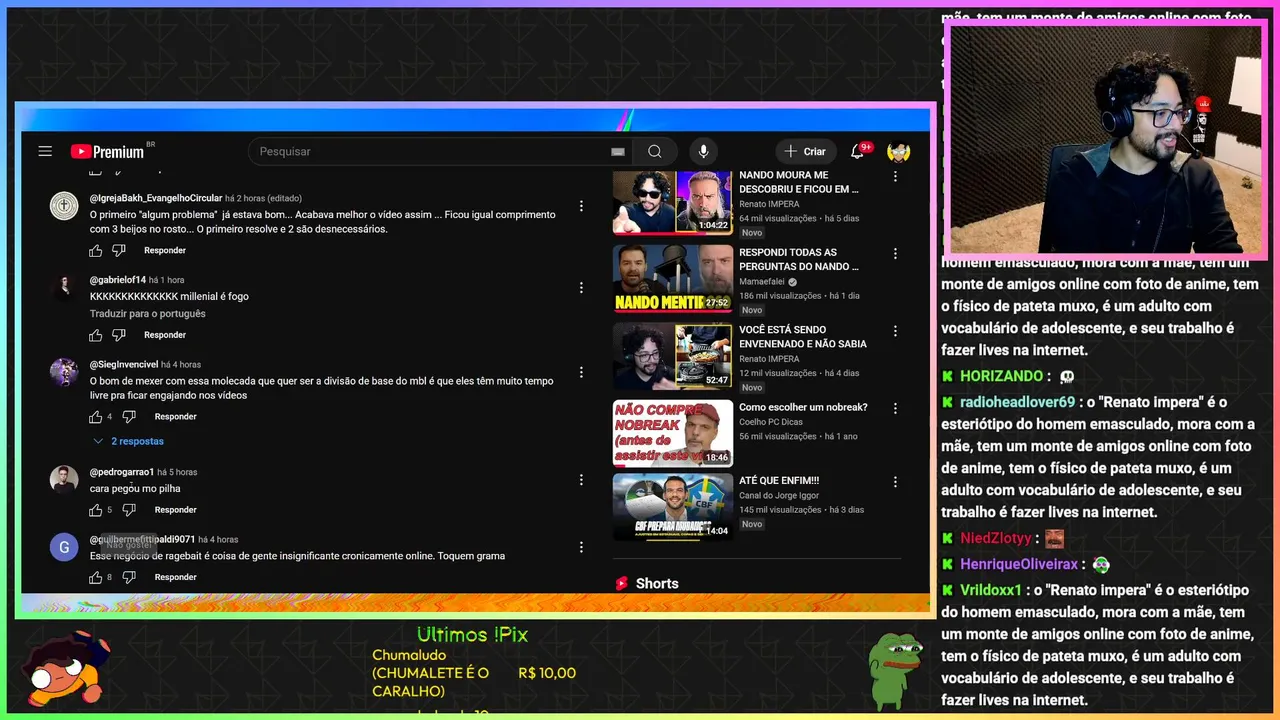Screen dimensions: 1280x720
Task: Start voice search with the microphone
Action: coord(703,151)
